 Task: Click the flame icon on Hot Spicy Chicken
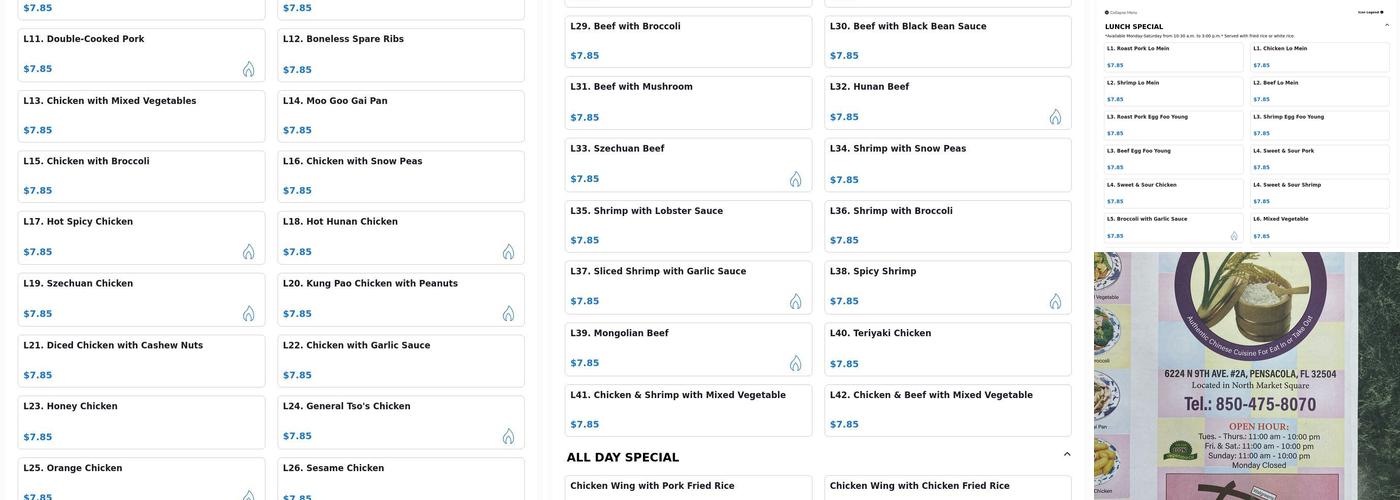click(x=248, y=252)
